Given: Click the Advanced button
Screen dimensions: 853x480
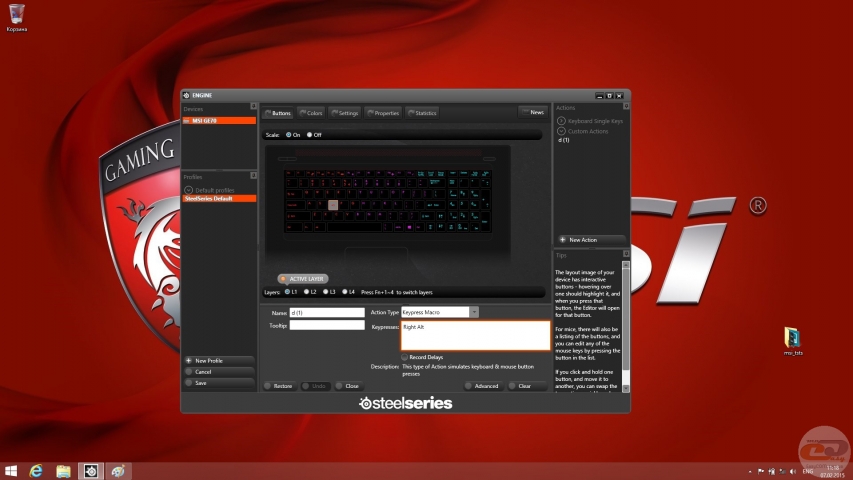Looking at the screenshot, I should (482, 386).
